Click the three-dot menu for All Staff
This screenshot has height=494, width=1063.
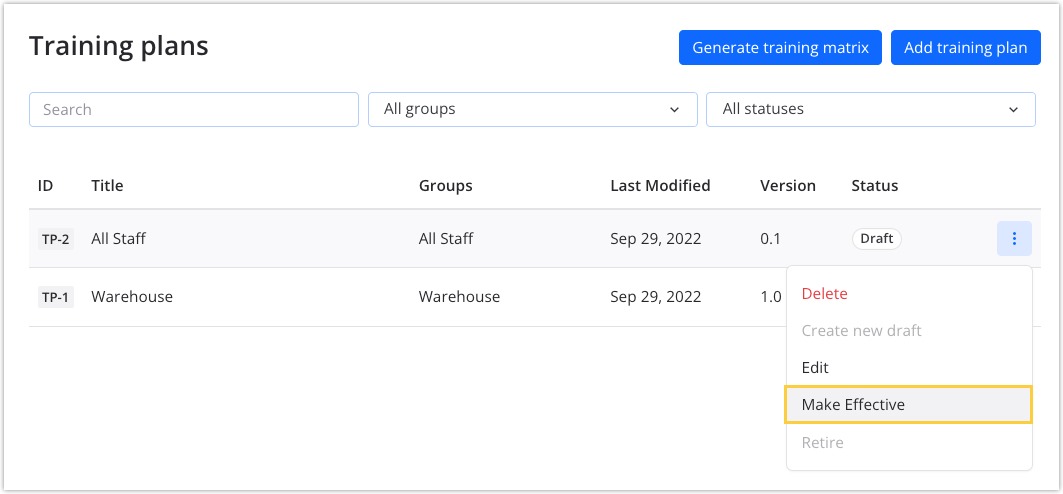(1014, 239)
